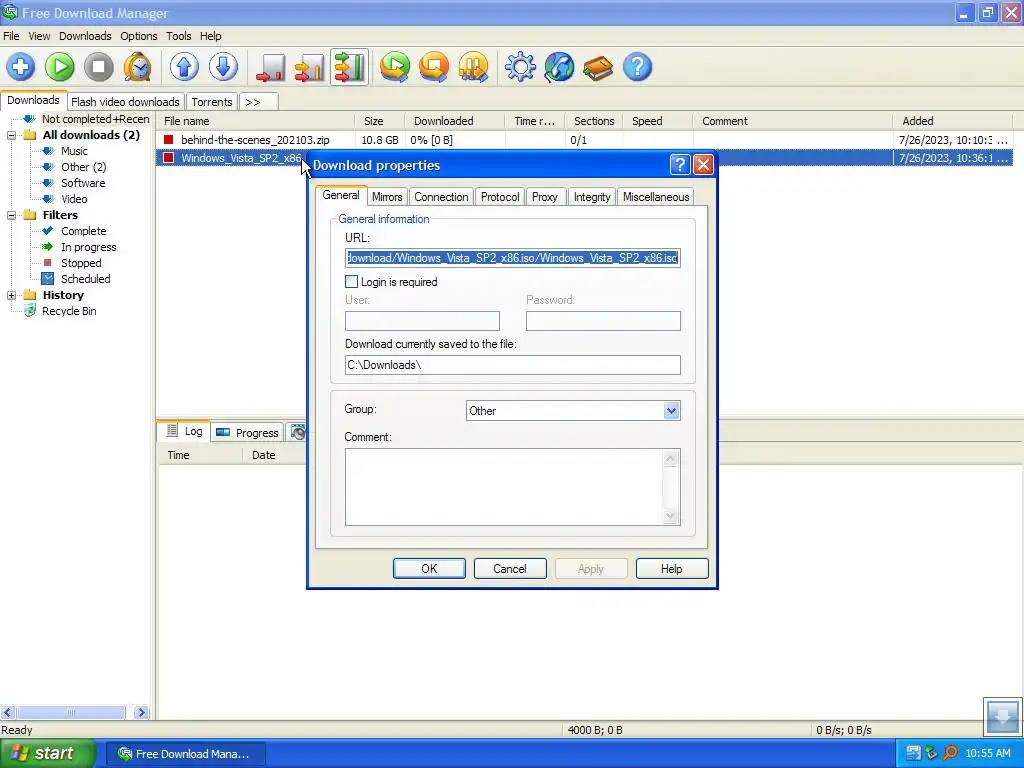Viewport: 1024px width, 768px height.
Task: Collapse the Filters tree node
Action: point(11,215)
